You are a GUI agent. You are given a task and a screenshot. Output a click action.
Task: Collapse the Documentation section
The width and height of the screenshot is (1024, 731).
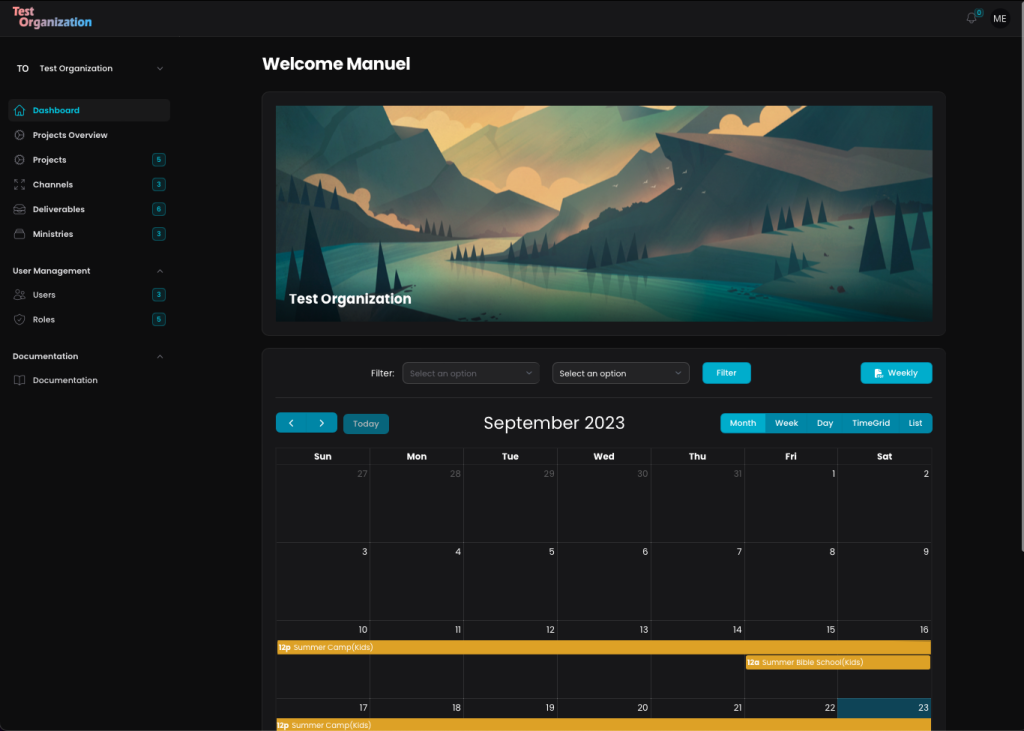(x=160, y=356)
